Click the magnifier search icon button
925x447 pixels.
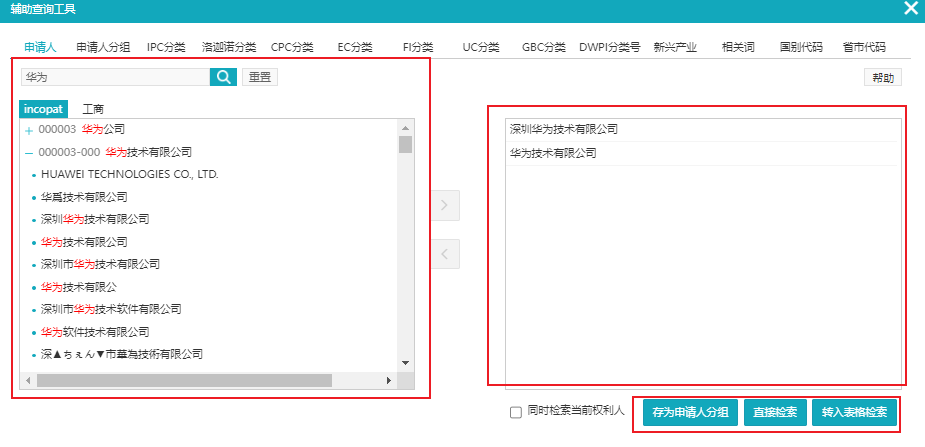tap(223, 77)
